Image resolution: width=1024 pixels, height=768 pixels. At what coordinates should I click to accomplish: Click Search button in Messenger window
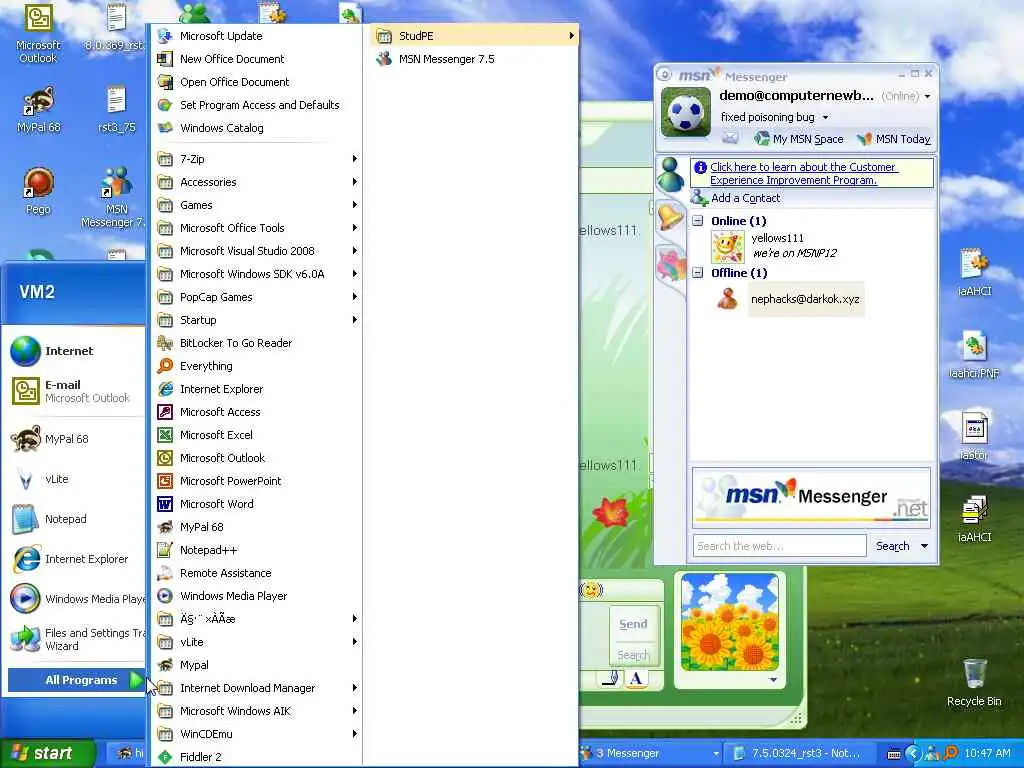tap(892, 546)
